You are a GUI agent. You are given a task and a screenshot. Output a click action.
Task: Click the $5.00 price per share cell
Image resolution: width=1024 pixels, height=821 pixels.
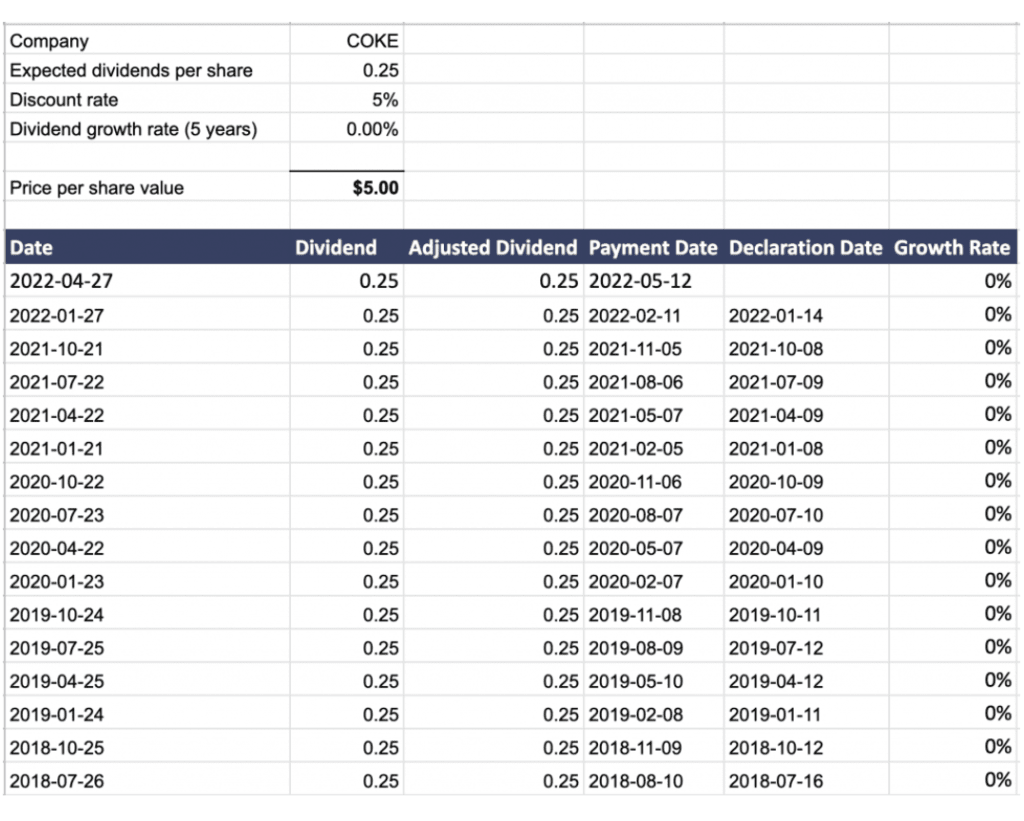[x=376, y=187]
